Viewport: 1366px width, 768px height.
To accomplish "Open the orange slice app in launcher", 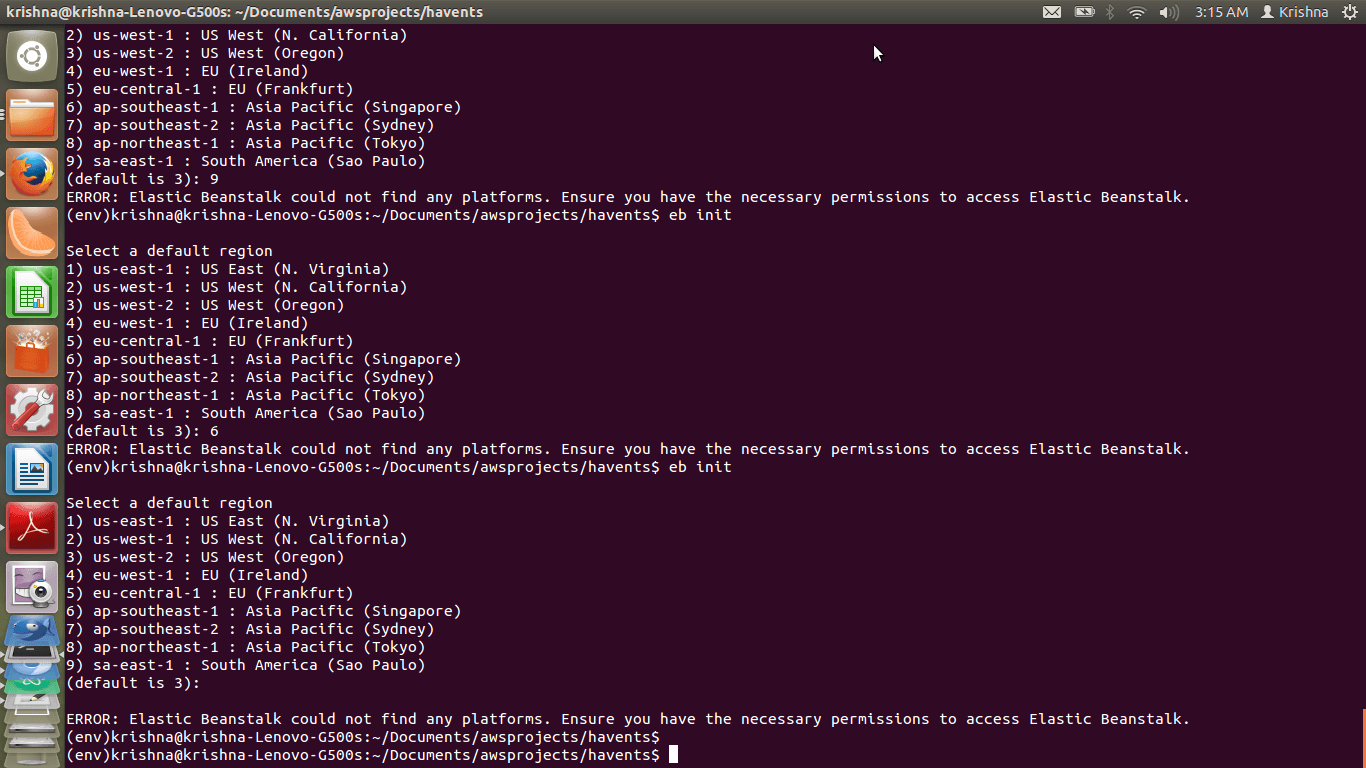I will coord(32,233).
